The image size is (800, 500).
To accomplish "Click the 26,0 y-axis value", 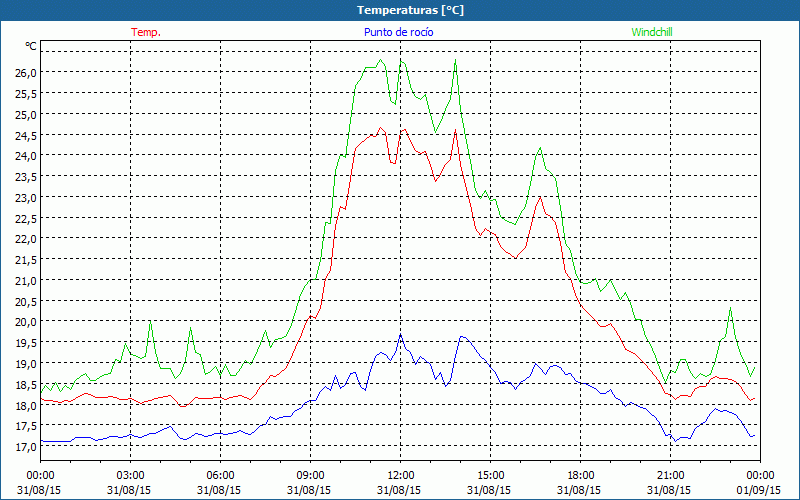I will (26, 73).
